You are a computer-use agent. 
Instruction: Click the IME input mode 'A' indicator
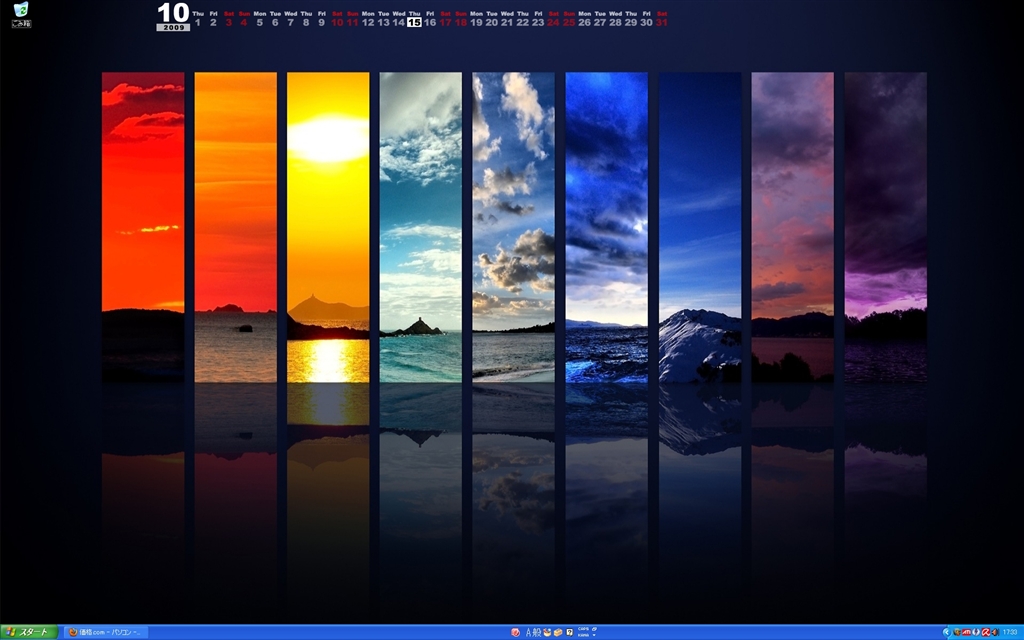point(528,632)
